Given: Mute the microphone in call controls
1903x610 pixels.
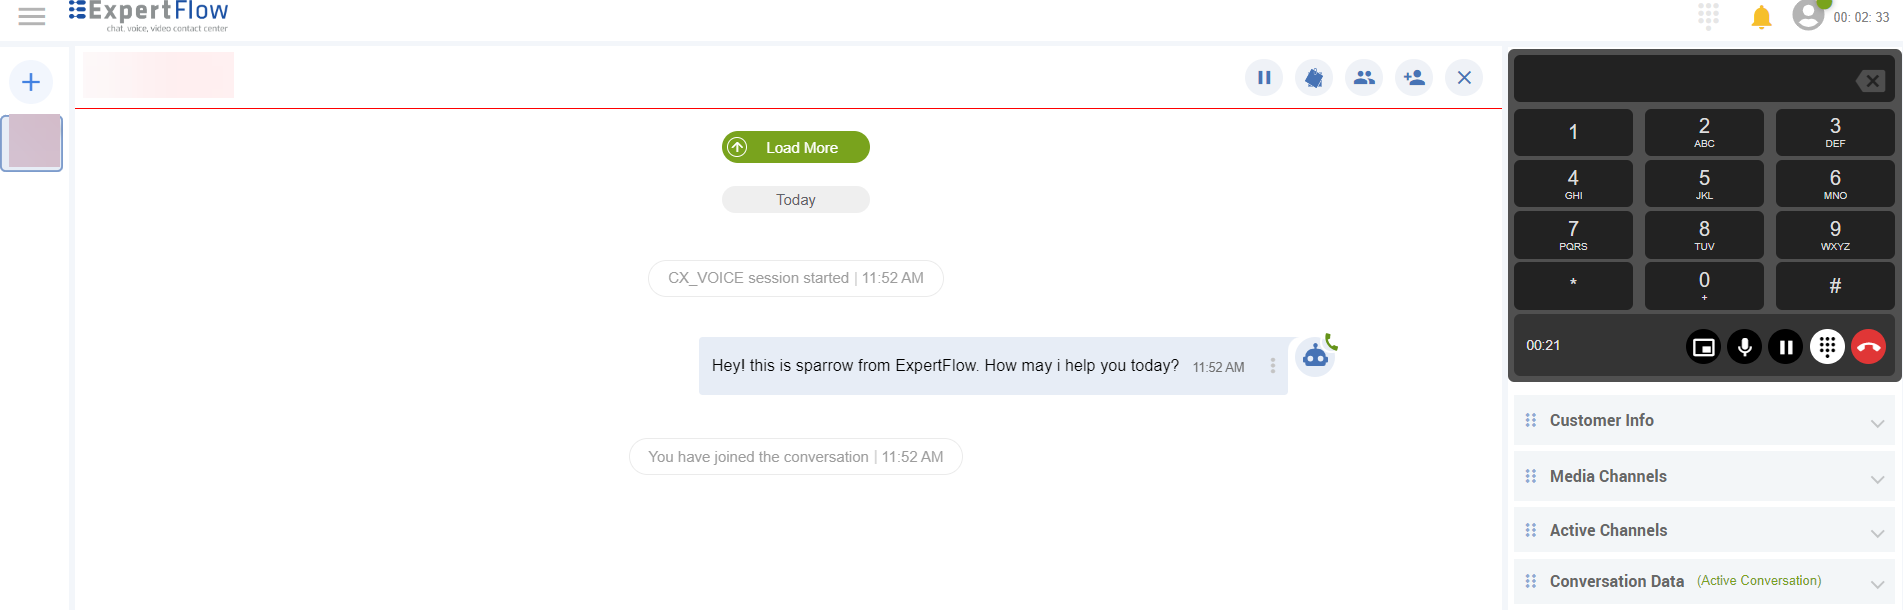Looking at the screenshot, I should point(1744,347).
